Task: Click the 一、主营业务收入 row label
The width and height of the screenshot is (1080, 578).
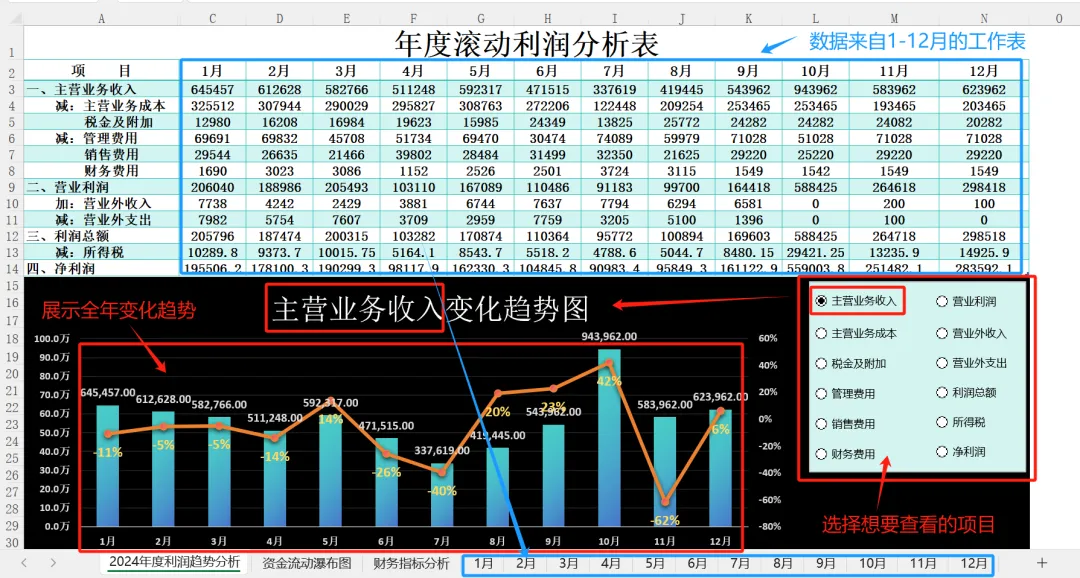Action: click(81, 90)
